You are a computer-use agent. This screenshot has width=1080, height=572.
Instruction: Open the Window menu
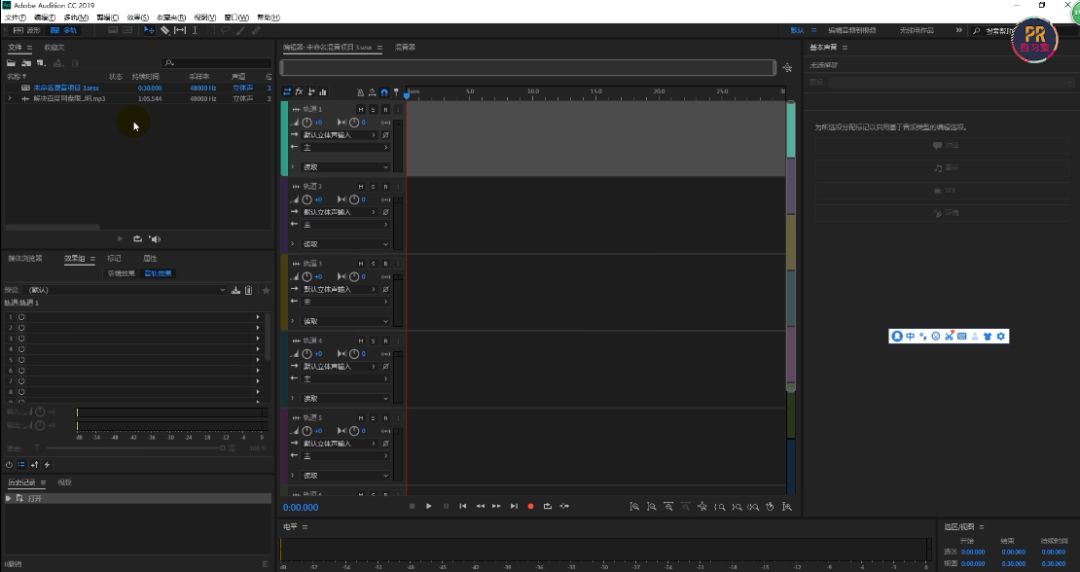point(236,17)
